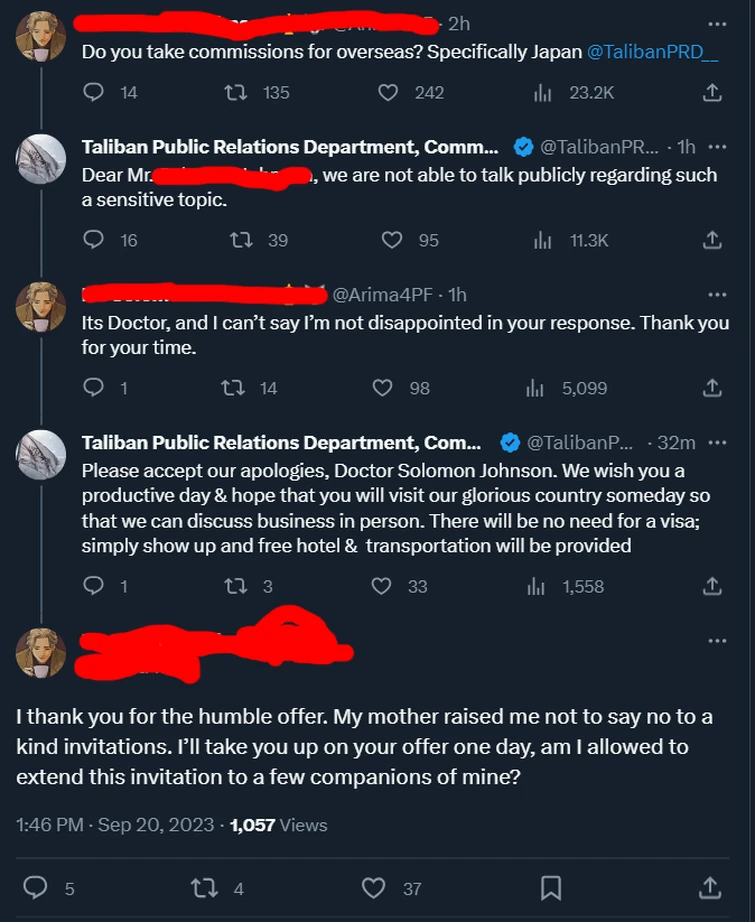Reply to the apology tweet with 1,558 views
Screen dimensions: 755x922
tap(94, 587)
